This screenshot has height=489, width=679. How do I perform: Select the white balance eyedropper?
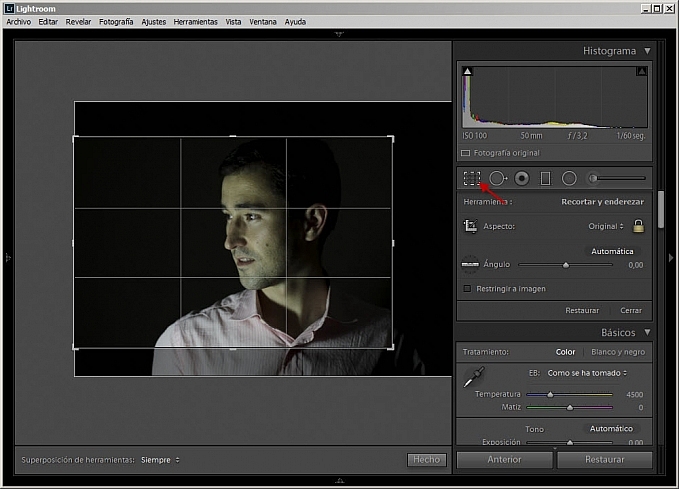(x=474, y=377)
